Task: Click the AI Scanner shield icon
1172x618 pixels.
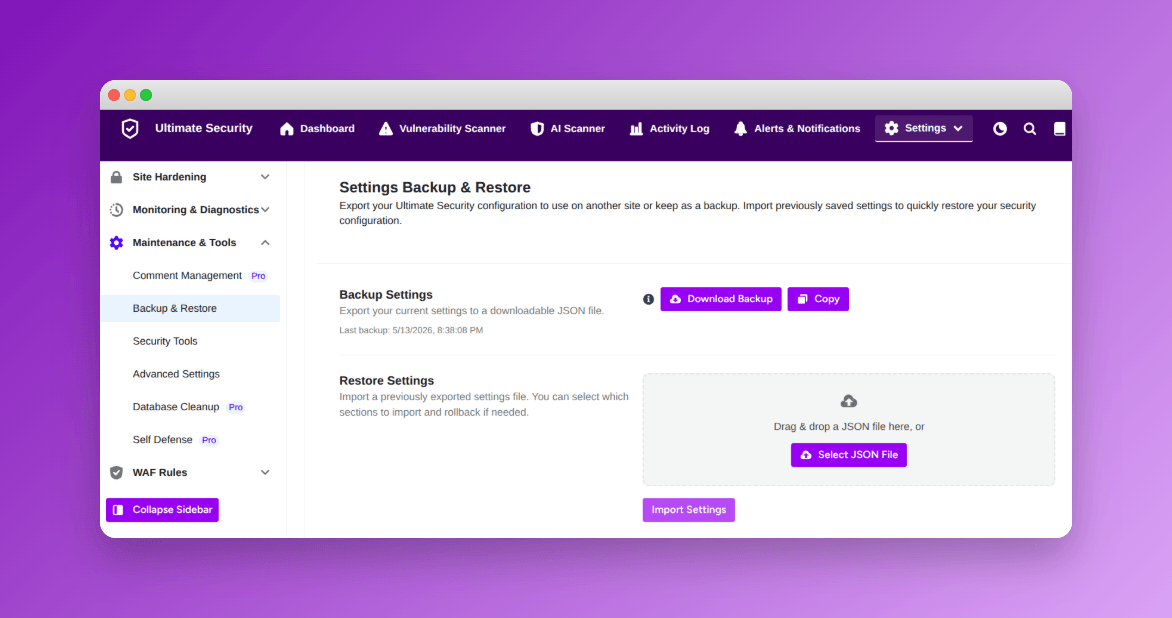Action: 537,129
